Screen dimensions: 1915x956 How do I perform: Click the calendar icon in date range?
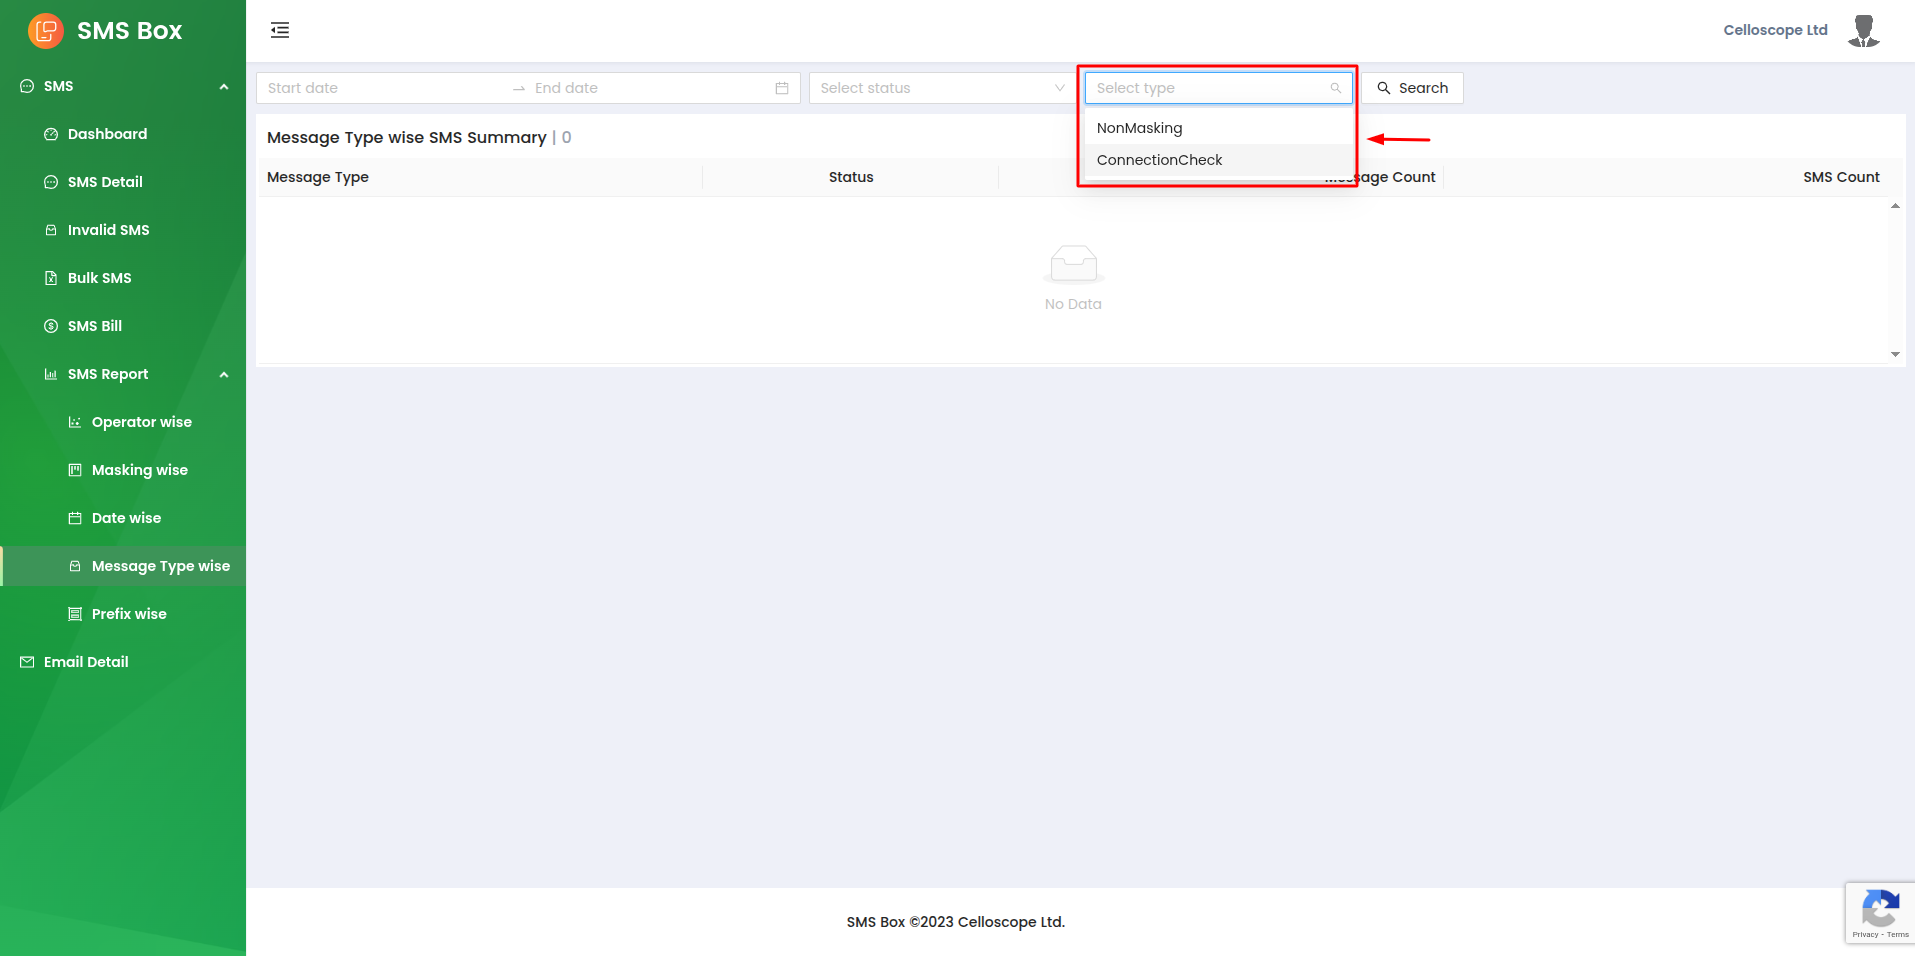pos(782,88)
